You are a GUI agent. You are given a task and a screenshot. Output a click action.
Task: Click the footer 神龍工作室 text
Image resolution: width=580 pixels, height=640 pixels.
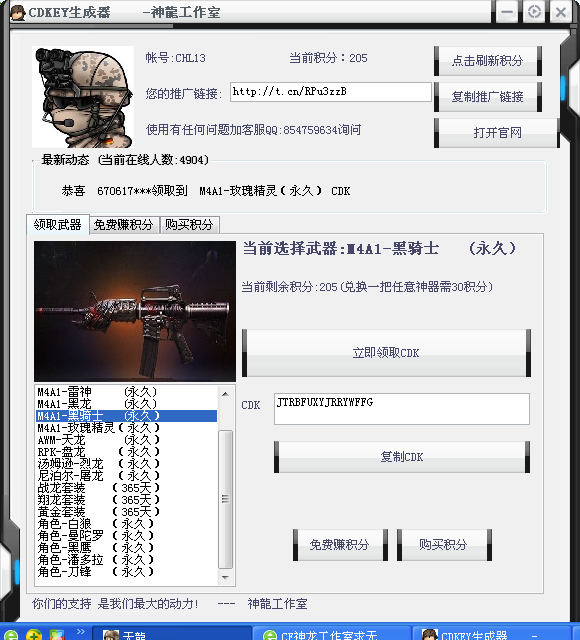278,604
